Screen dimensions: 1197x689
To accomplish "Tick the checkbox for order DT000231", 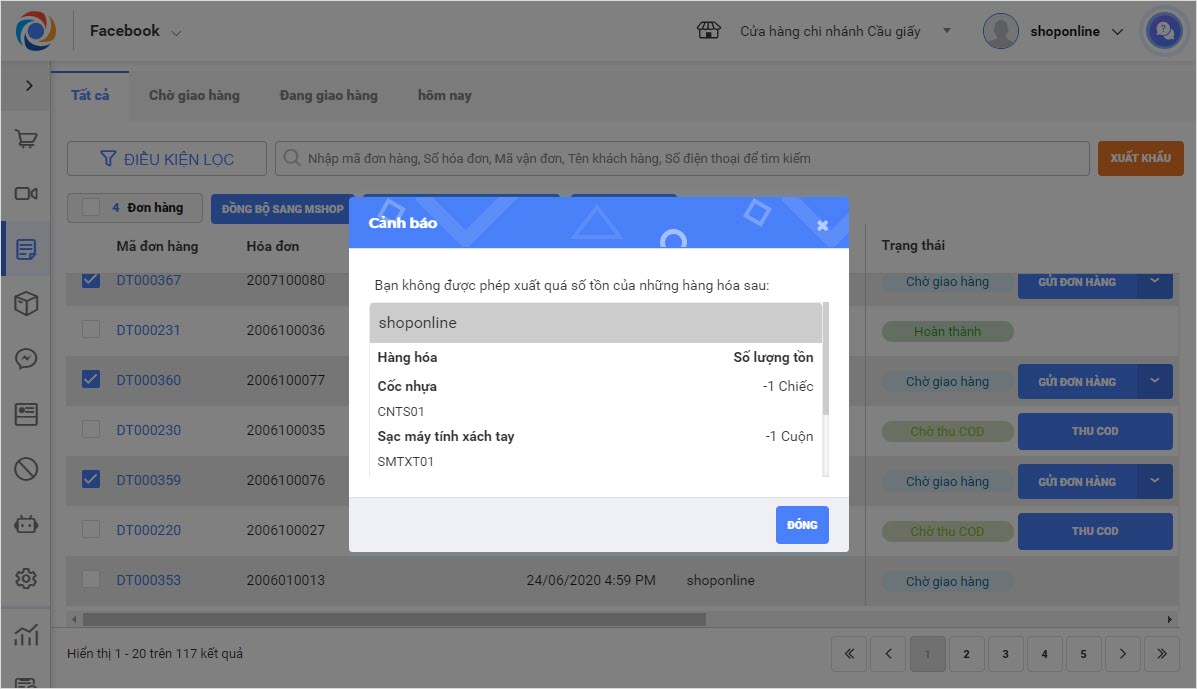I will [x=91, y=330].
